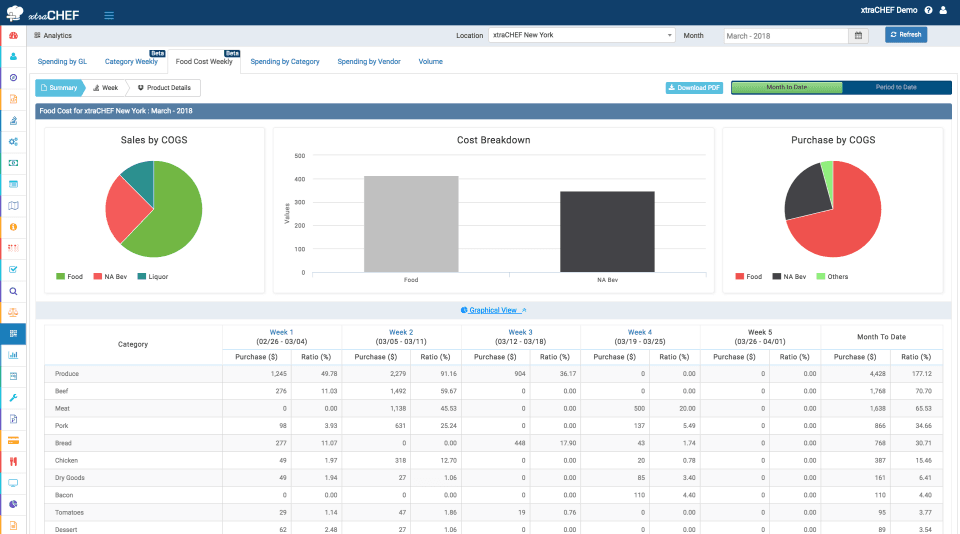Open the help question mark icon

928,10
